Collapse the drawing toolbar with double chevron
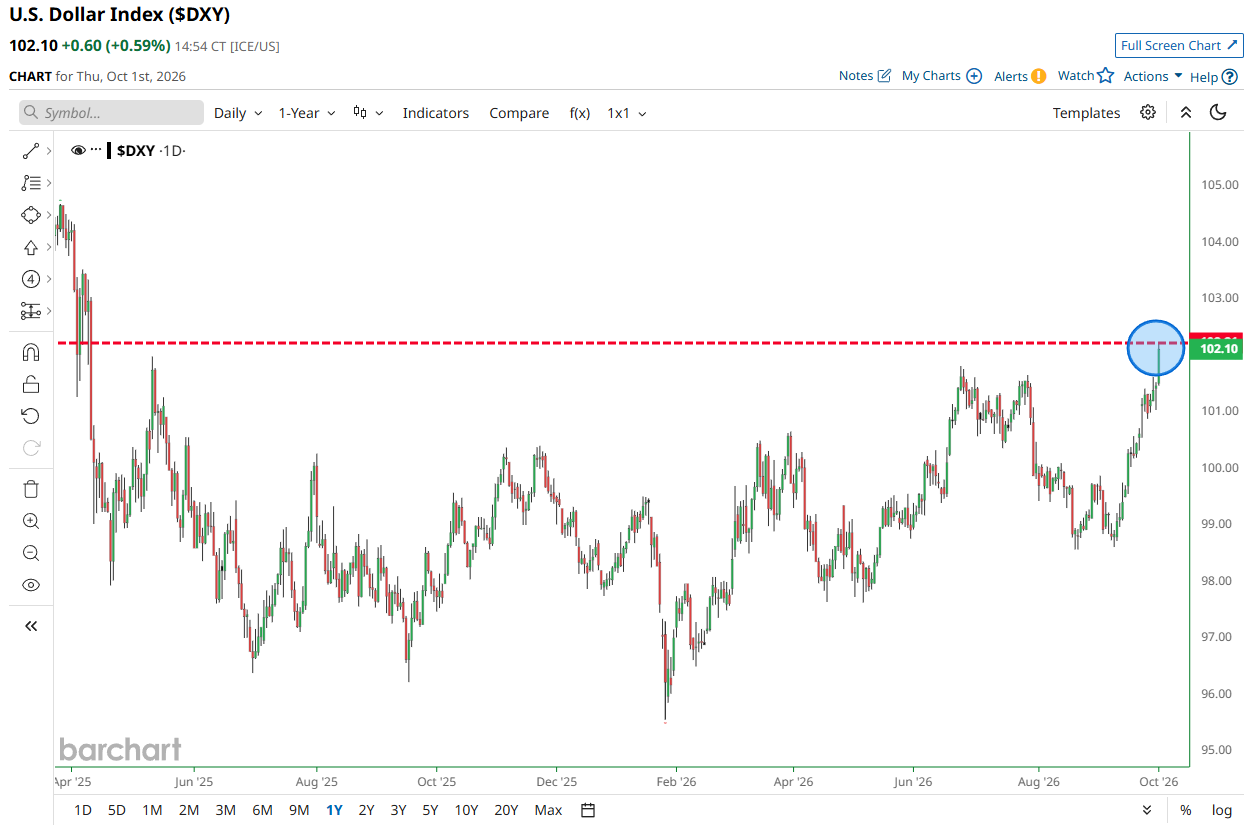This screenshot has height=828, width=1252. click(x=30, y=626)
